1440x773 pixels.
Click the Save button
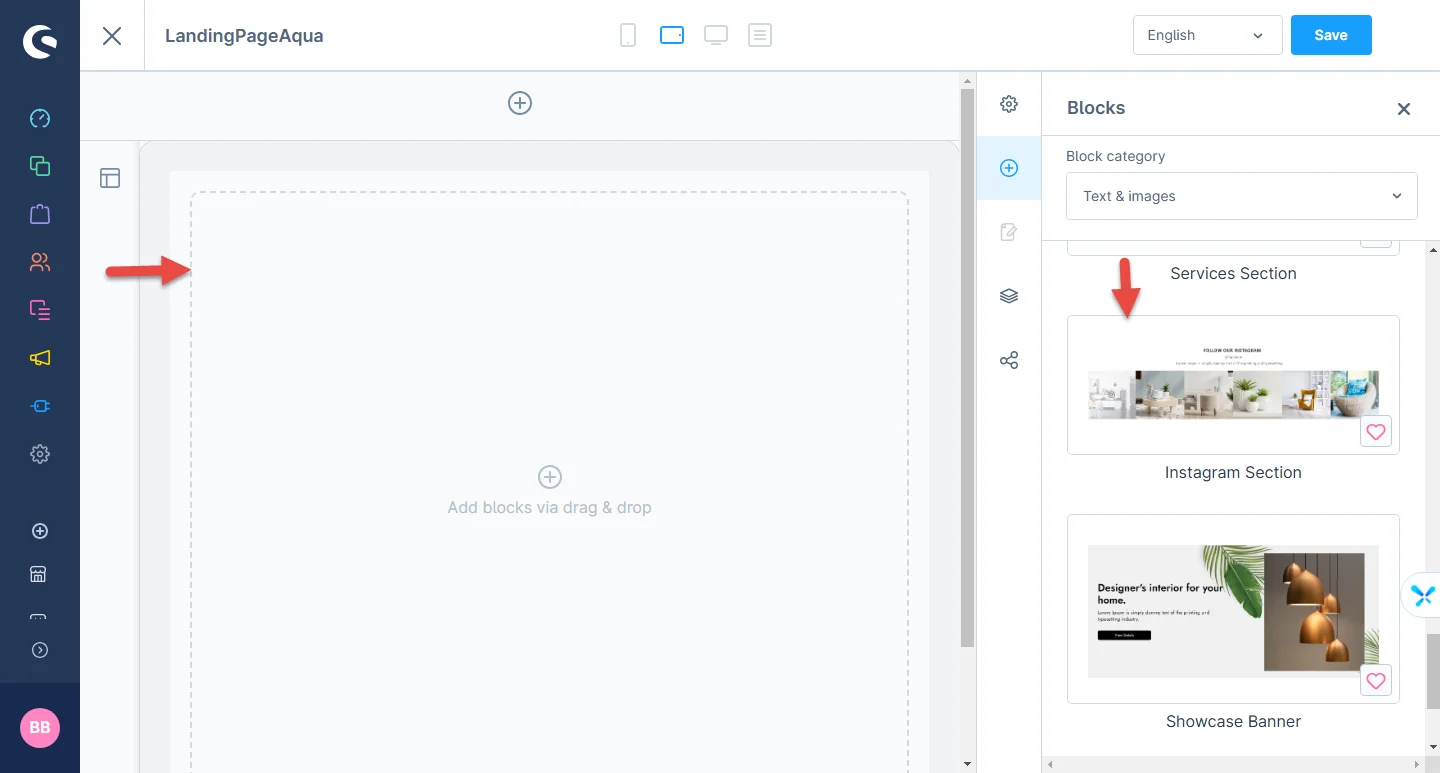[x=1330, y=35]
